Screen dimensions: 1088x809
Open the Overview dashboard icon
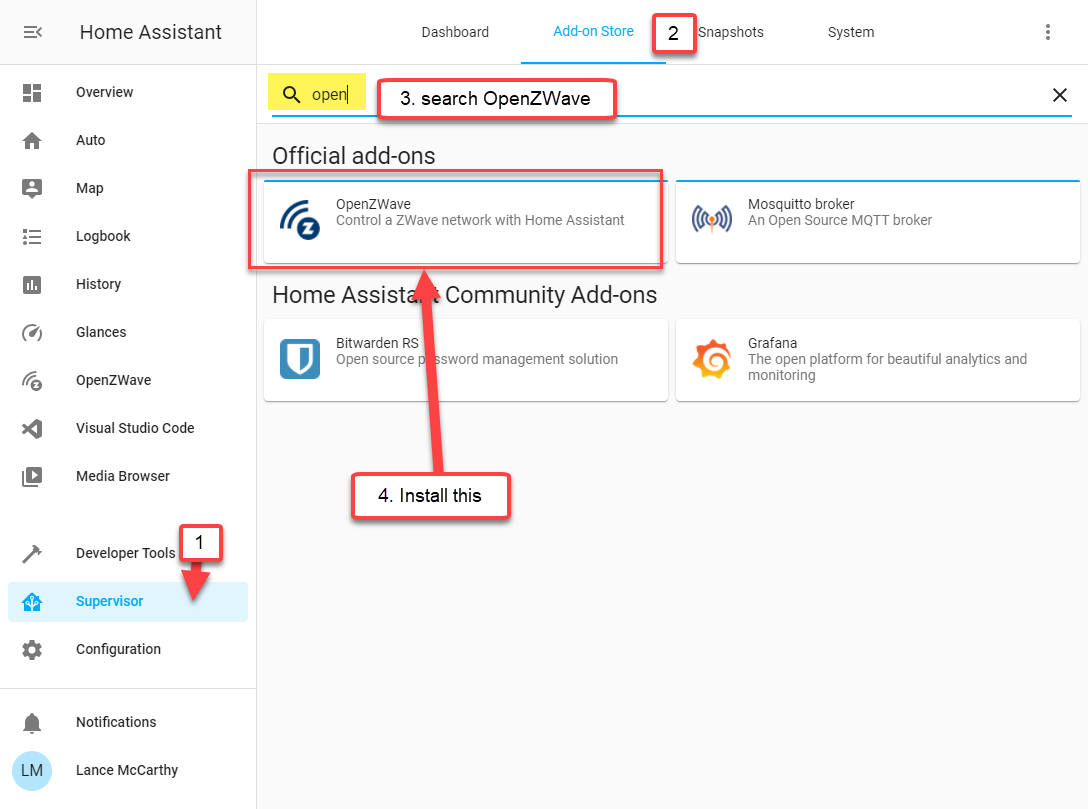32,93
